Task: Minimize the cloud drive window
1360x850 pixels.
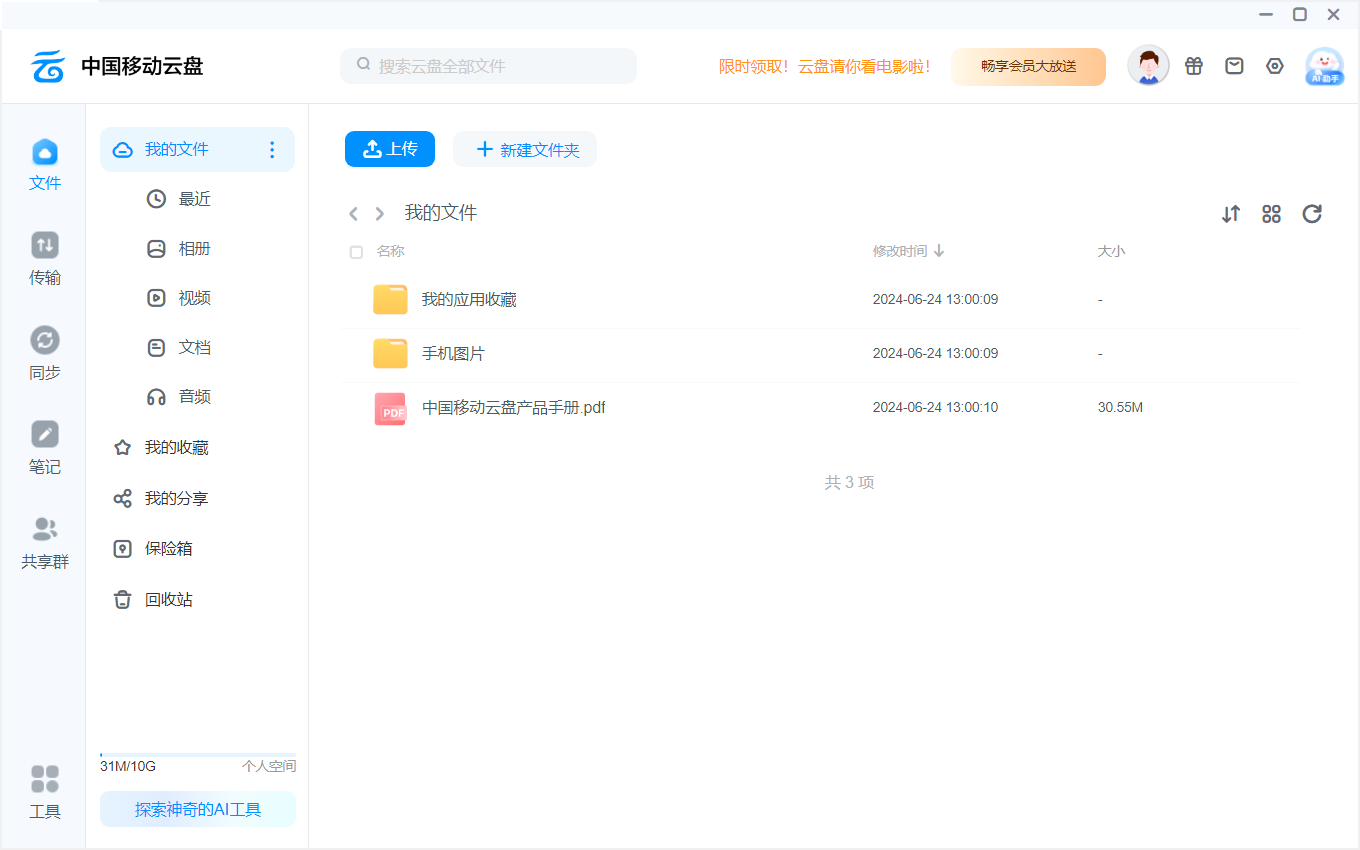Action: point(1266,14)
